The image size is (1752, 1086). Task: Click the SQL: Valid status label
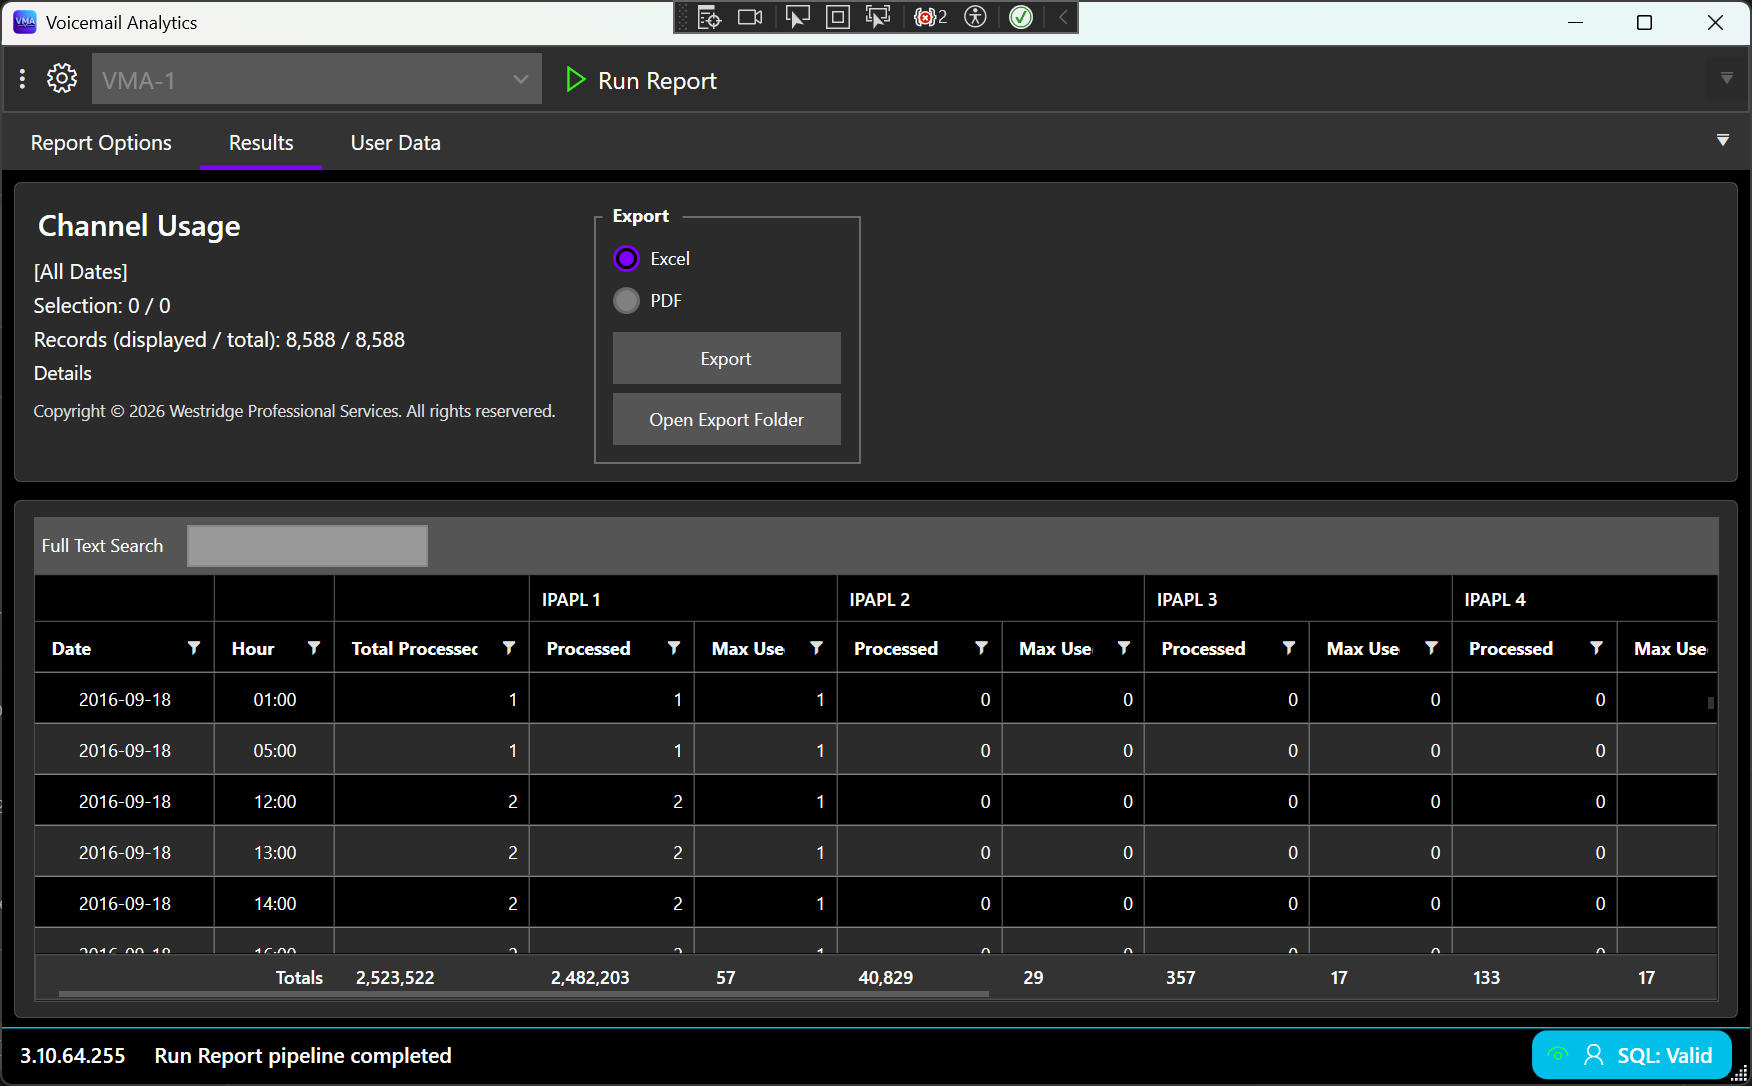[x=1664, y=1056]
